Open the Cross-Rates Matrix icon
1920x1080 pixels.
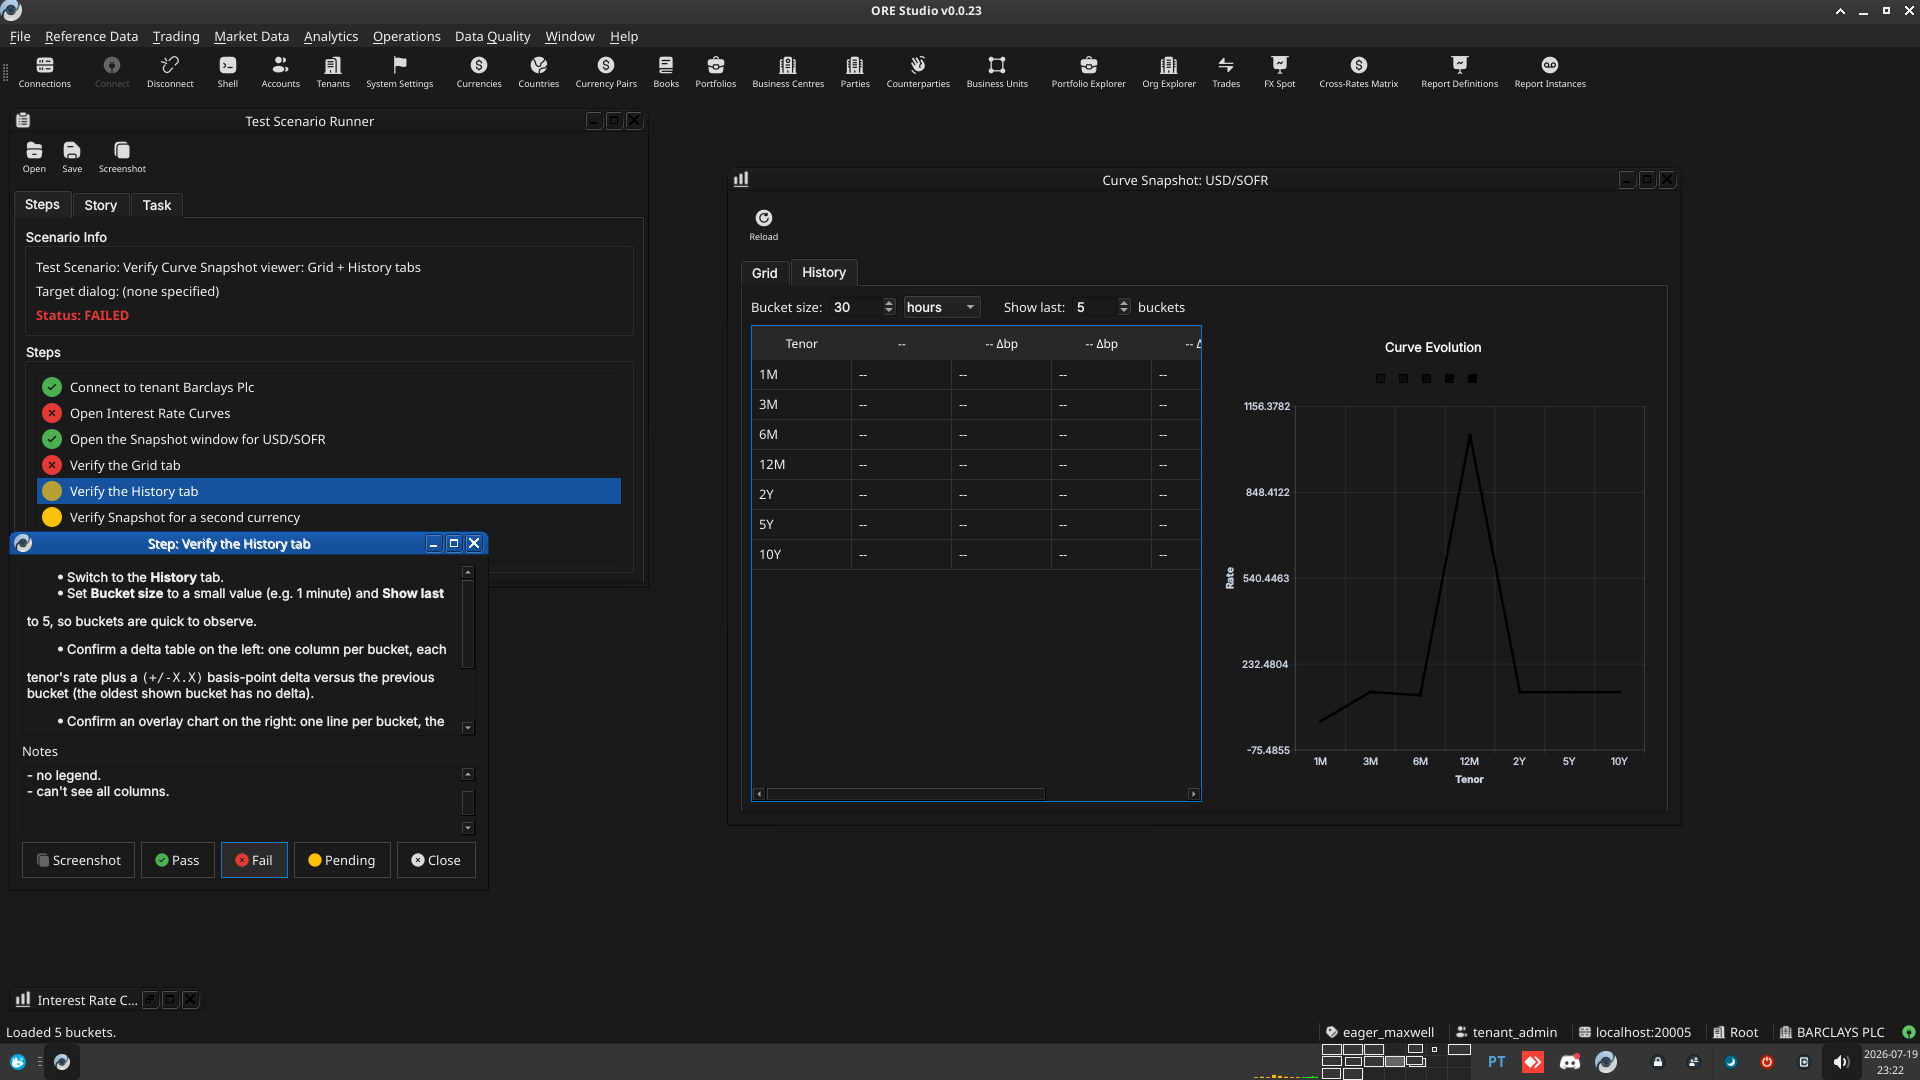(x=1358, y=71)
